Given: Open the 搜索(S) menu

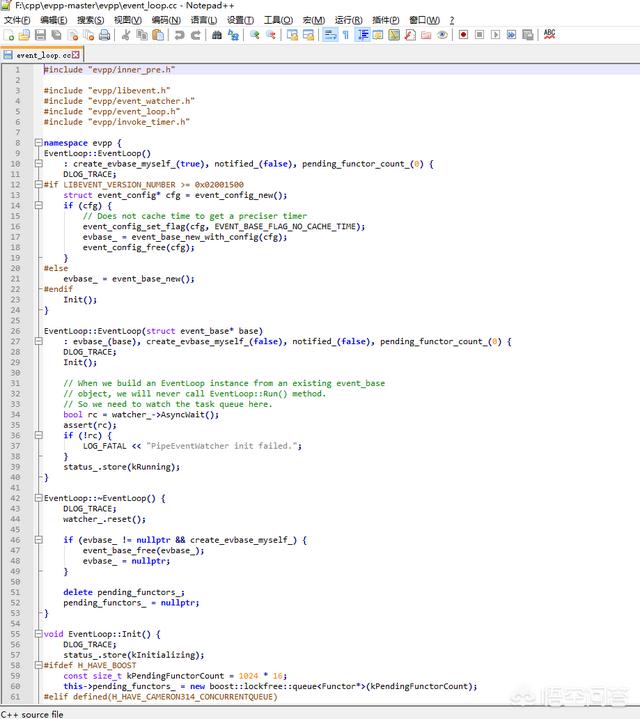Looking at the screenshot, I should tap(91, 20).
